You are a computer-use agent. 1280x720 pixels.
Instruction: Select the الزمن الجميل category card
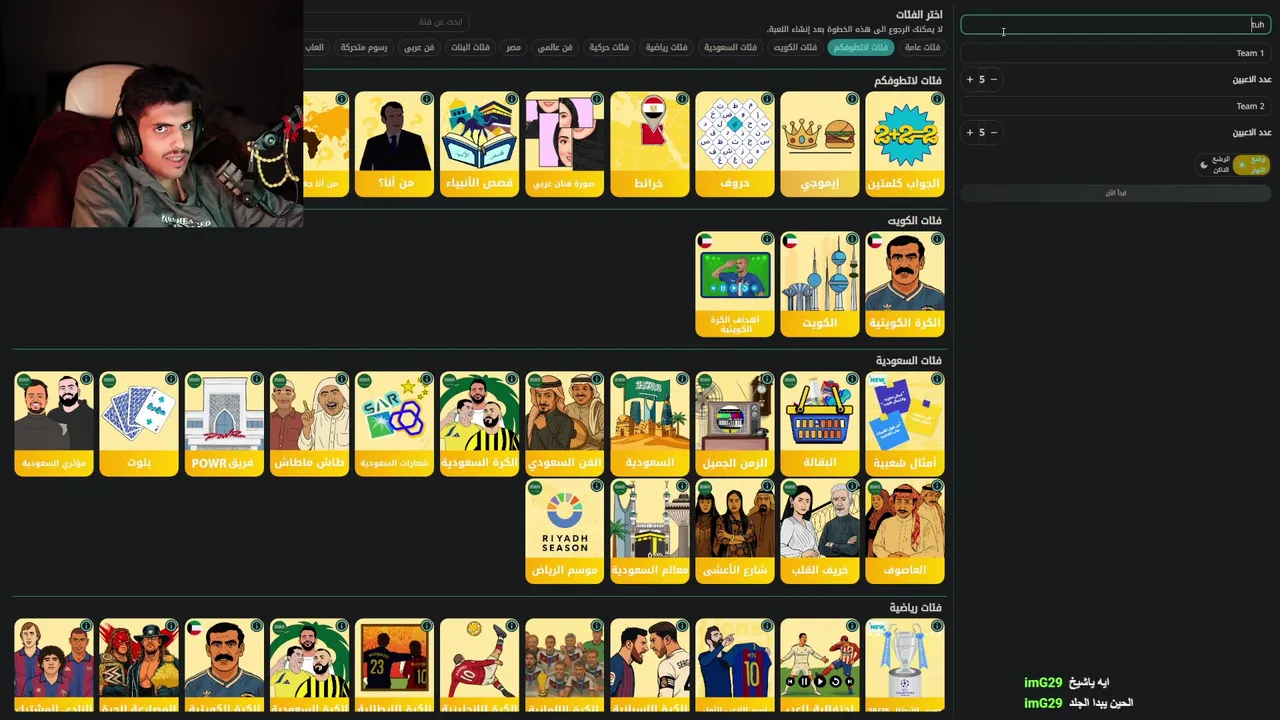[734, 424]
